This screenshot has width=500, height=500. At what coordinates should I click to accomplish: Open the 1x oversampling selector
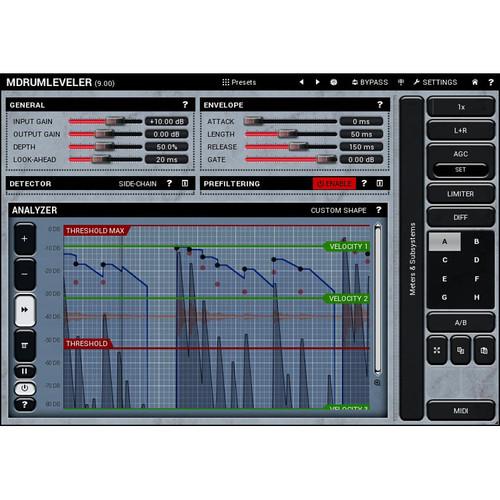coord(461,107)
